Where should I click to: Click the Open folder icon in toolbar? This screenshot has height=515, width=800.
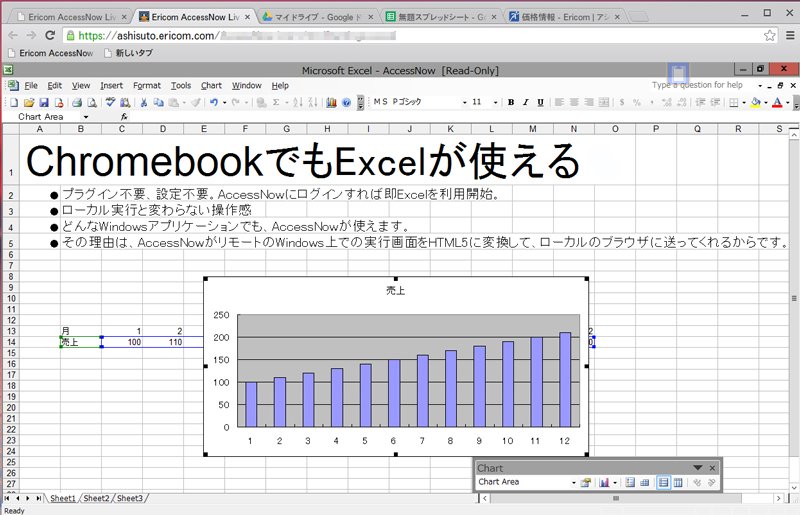click(x=29, y=103)
